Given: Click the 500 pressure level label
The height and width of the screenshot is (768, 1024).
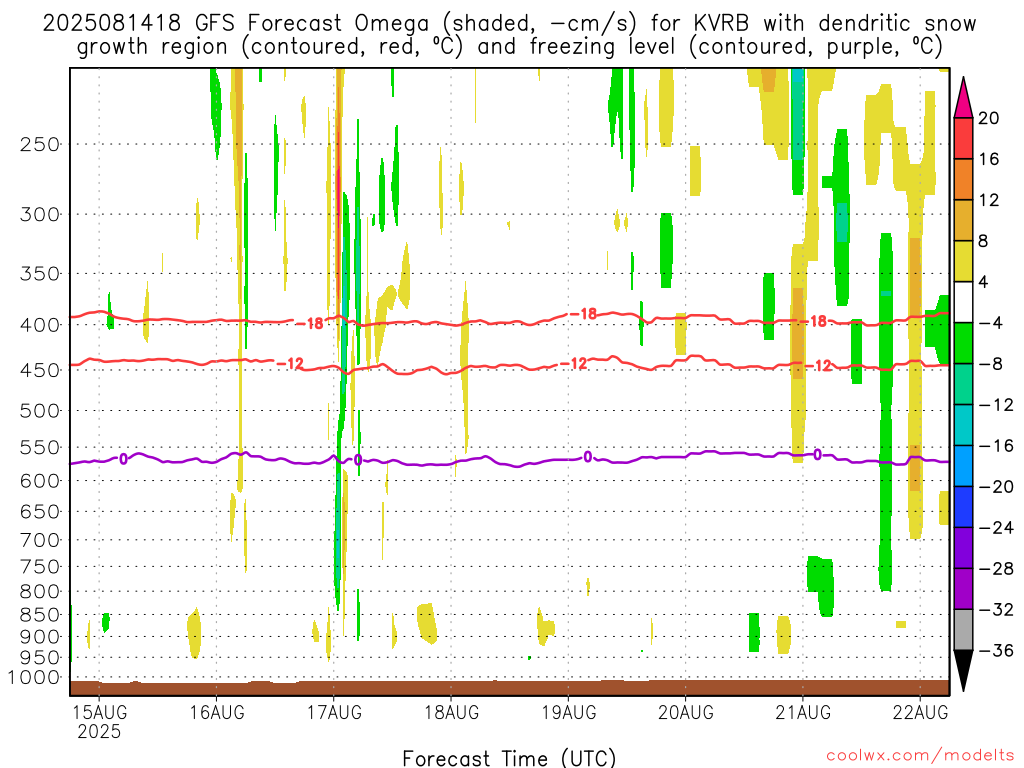Looking at the screenshot, I should (40, 411).
